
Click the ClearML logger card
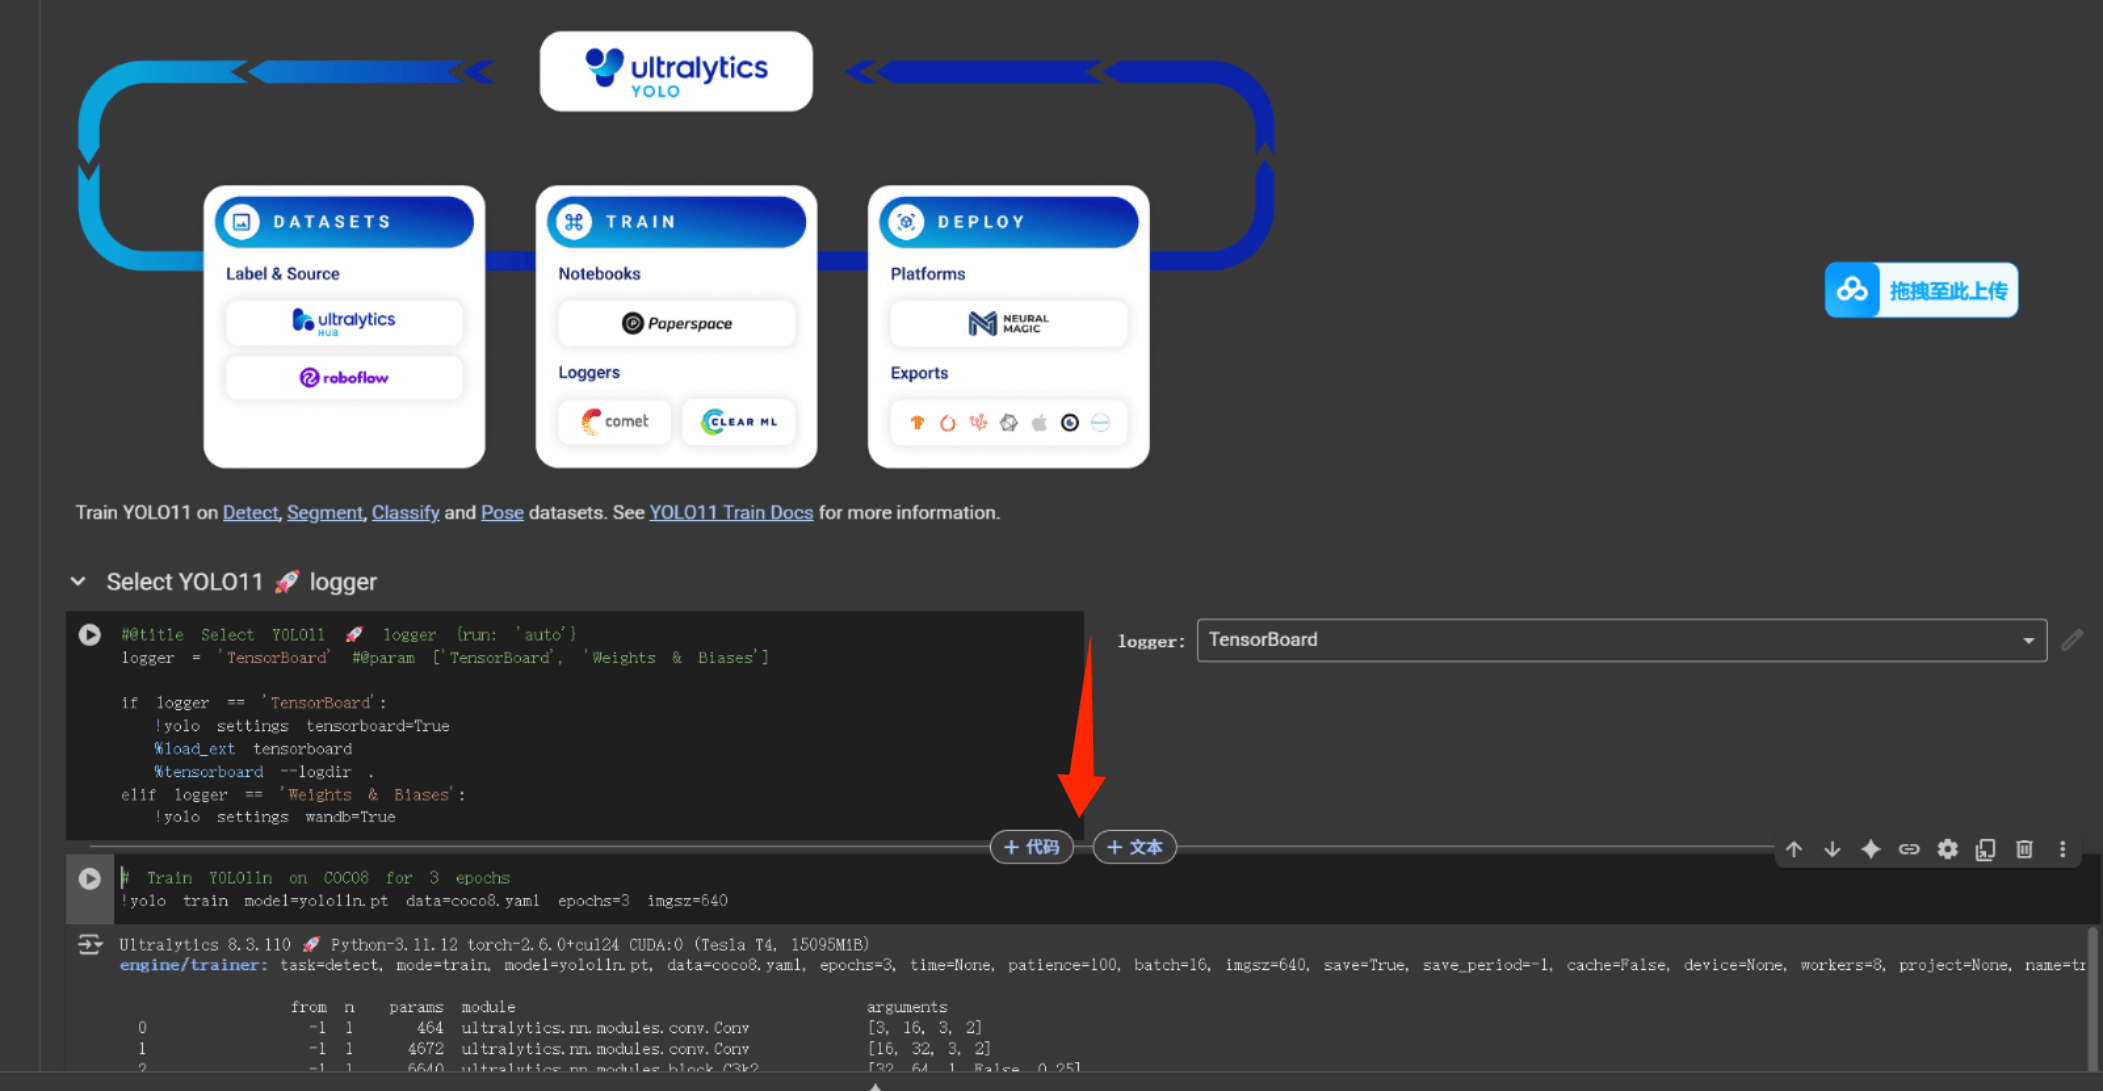click(x=739, y=422)
